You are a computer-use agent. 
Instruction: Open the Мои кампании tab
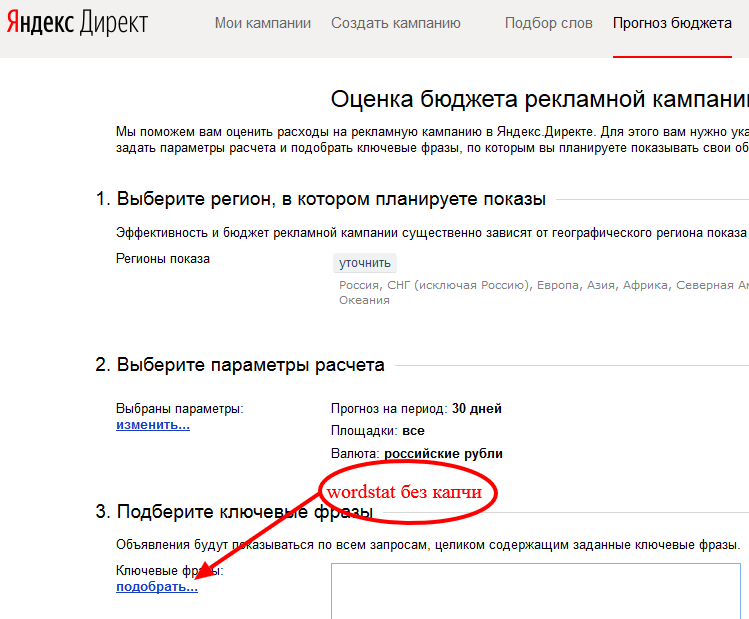click(x=262, y=23)
